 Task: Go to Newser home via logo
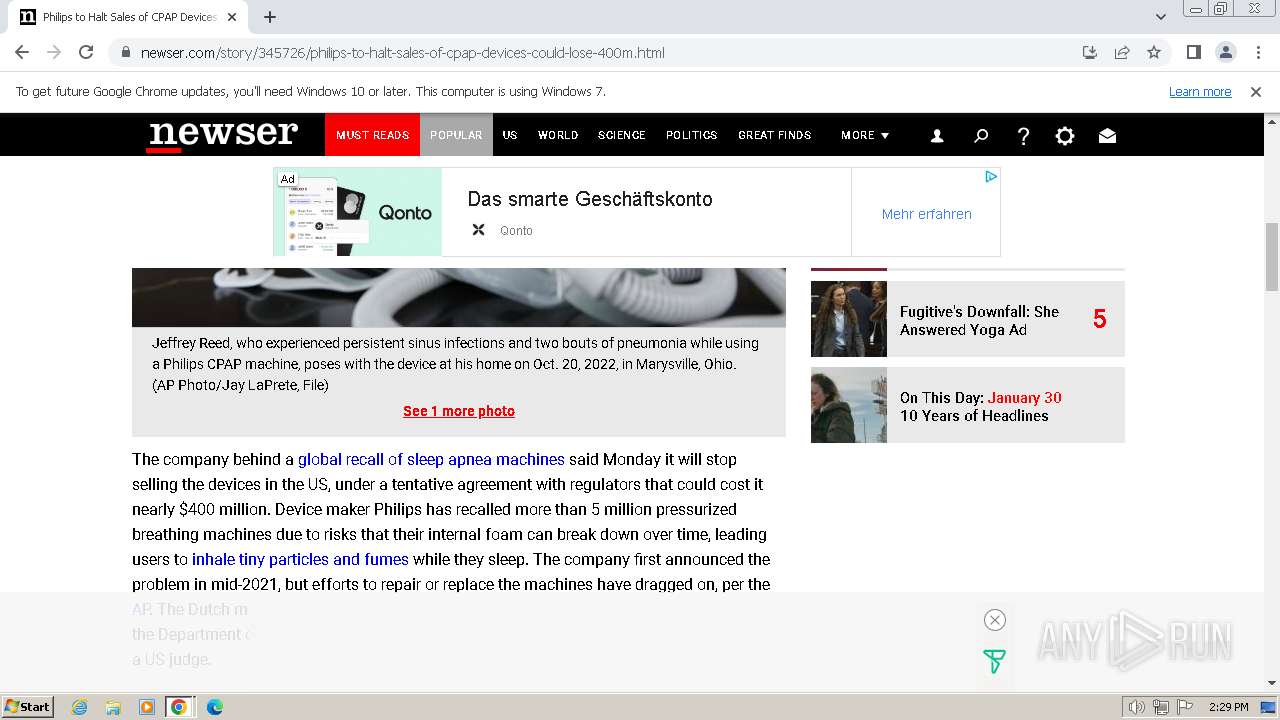pyautogui.click(x=222, y=135)
